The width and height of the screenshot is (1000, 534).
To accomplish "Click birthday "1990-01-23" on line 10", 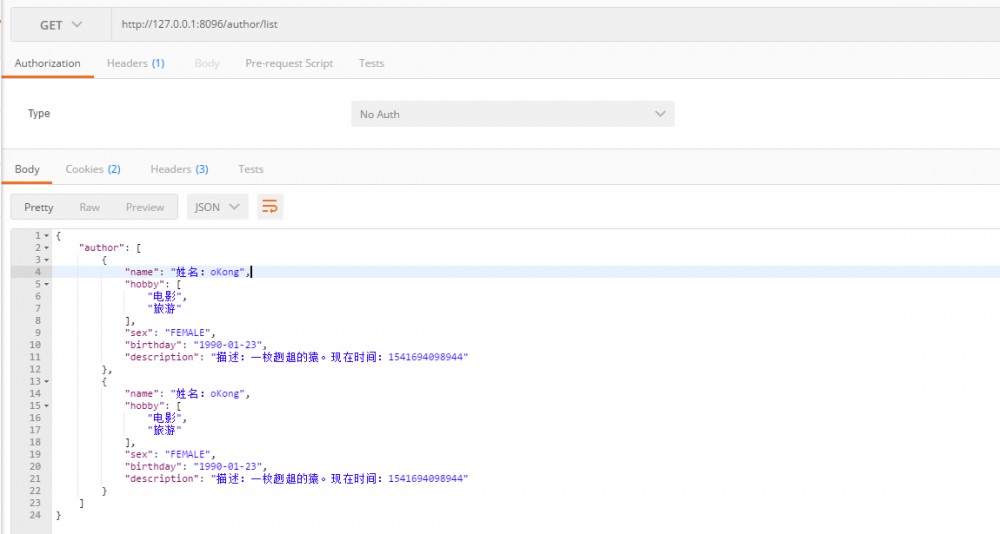I will coord(228,345).
